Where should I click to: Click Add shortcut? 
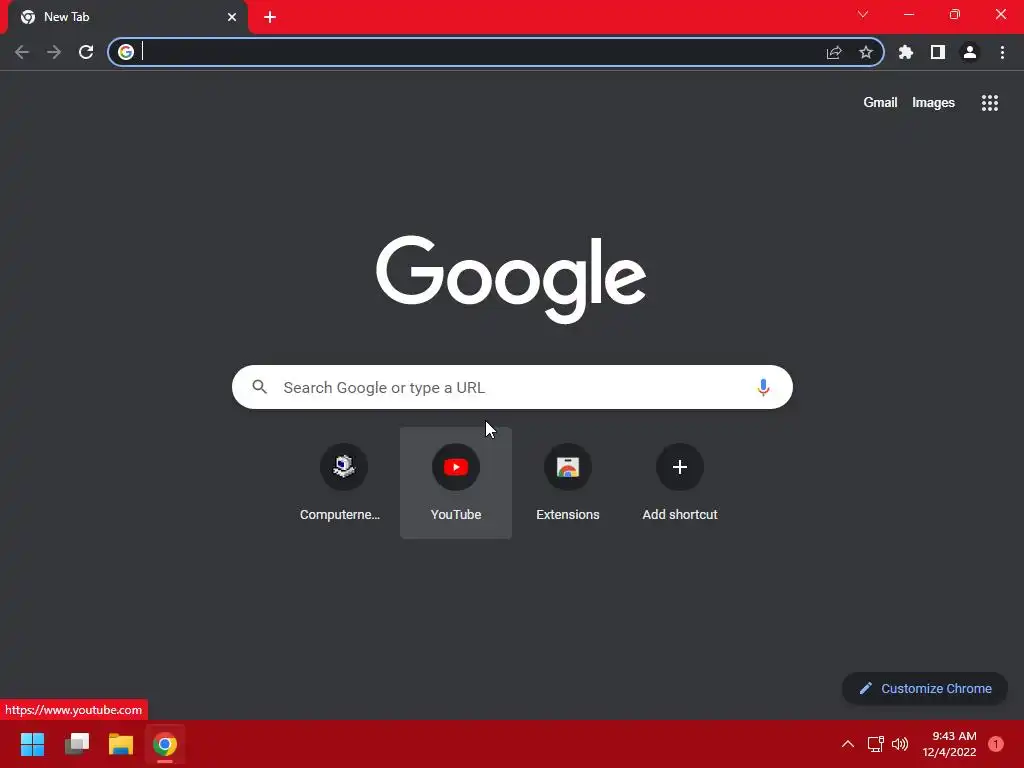pos(680,483)
